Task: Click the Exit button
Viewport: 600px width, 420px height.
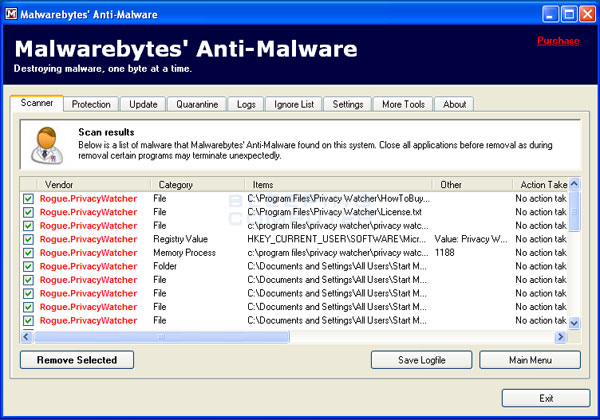Action: tap(546, 398)
